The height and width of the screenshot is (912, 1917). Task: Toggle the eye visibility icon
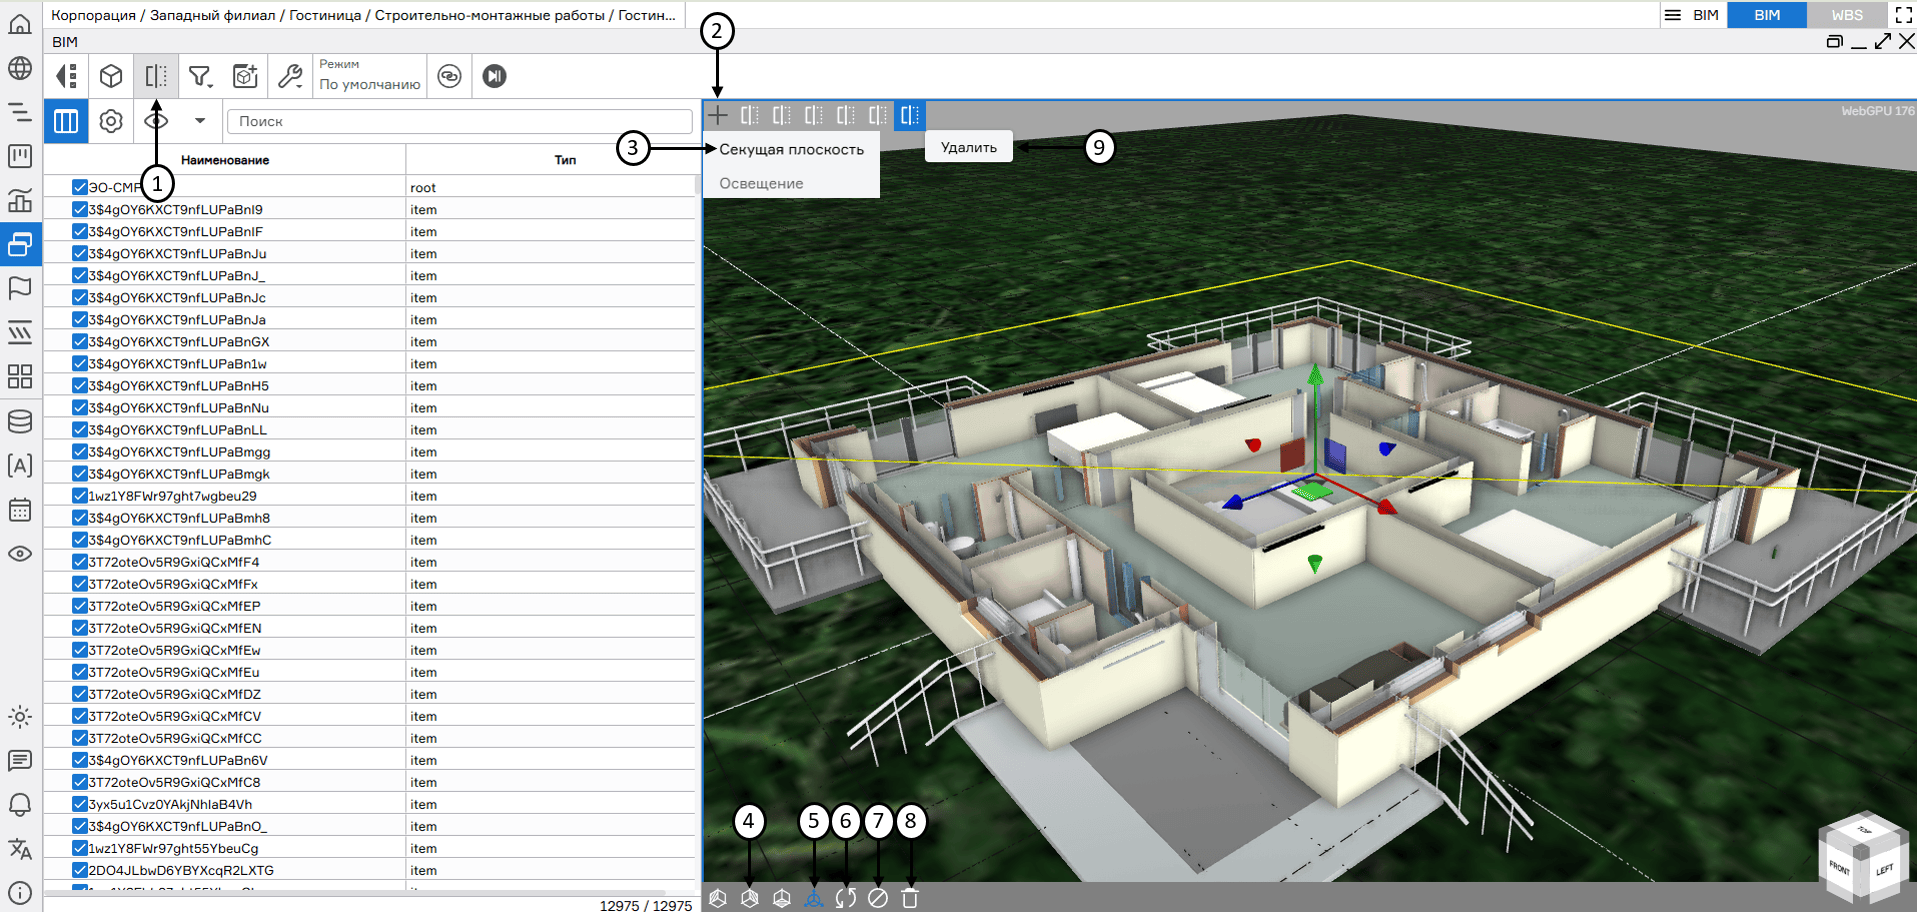coord(156,121)
